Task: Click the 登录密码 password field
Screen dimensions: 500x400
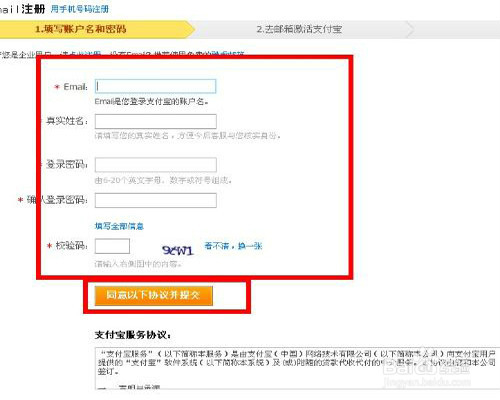Action: tap(156, 165)
